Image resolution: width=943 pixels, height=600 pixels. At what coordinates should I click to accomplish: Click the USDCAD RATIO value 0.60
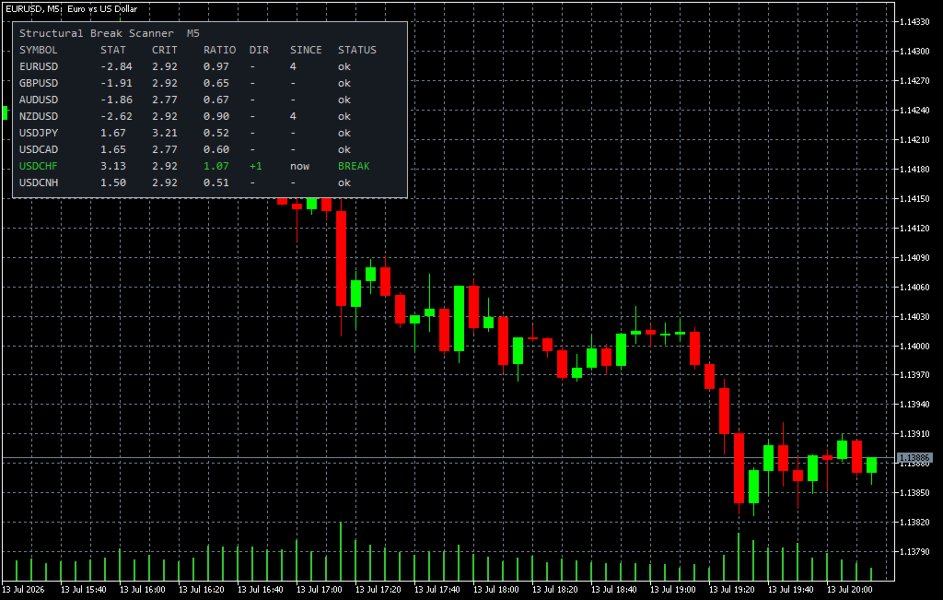[216, 150]
